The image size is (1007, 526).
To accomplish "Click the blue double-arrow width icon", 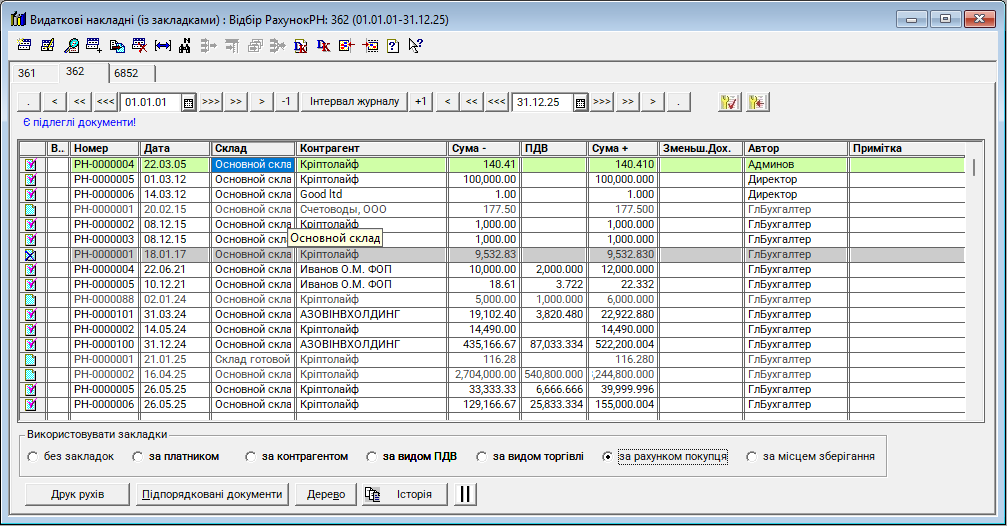I will [163, 45].
